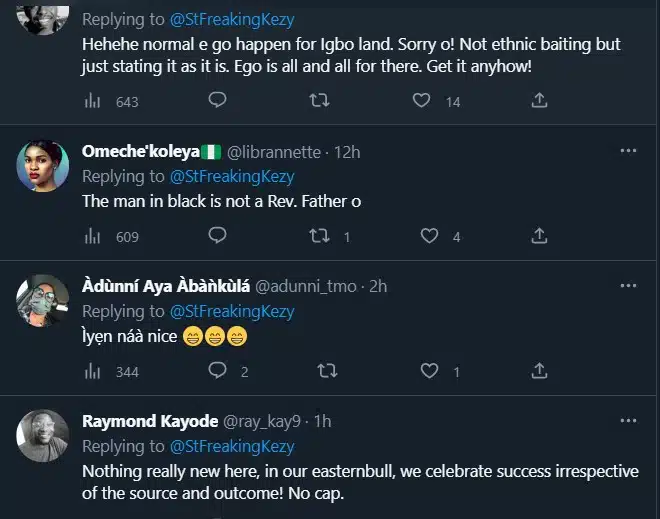Open replies on Àdùnní's tweet
The width and height of the screenshot is (660, 519).
pyautogui.click(x=217, y=371)
